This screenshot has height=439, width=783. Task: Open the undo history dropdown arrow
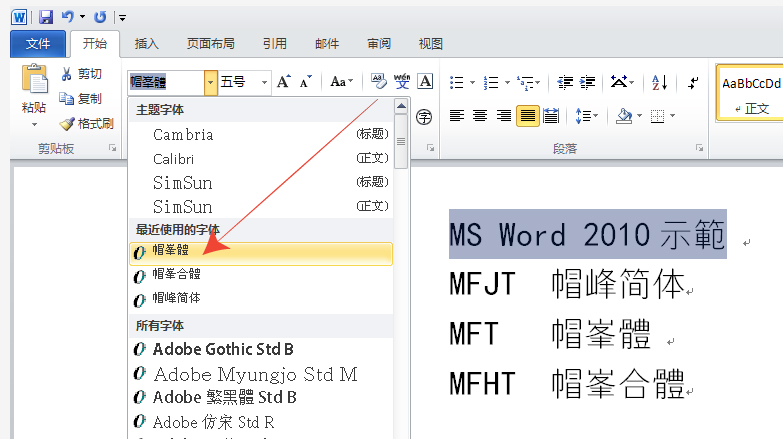[x=82, y=17]
